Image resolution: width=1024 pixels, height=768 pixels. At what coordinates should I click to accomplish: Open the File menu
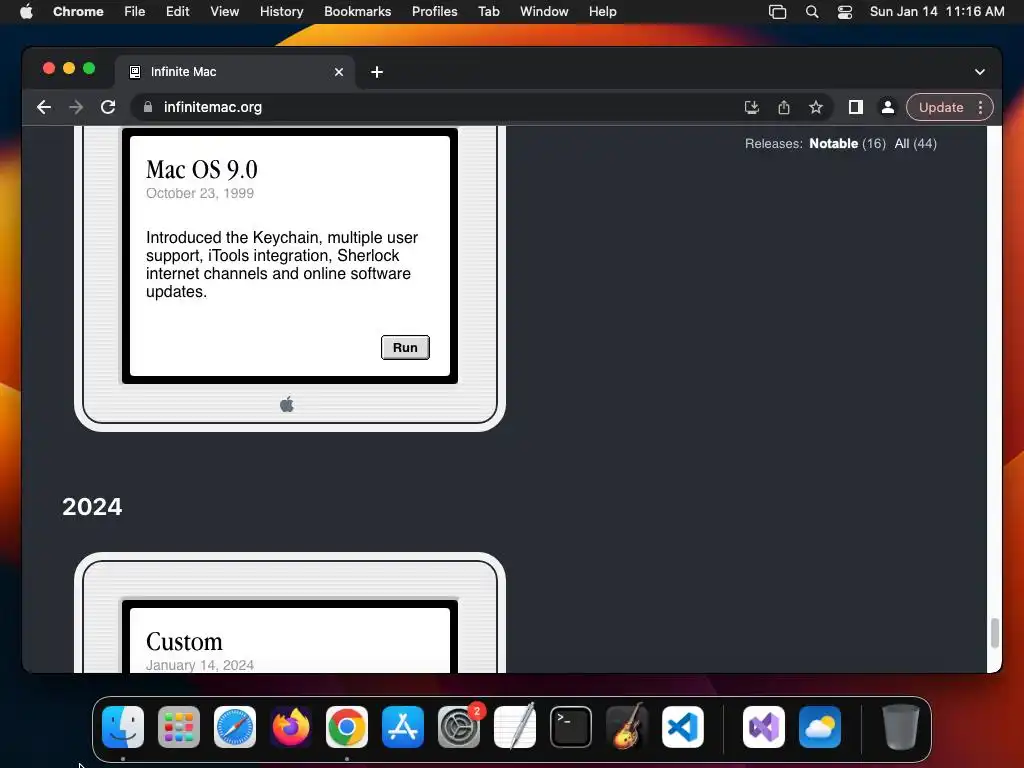[x=135, y=11]
